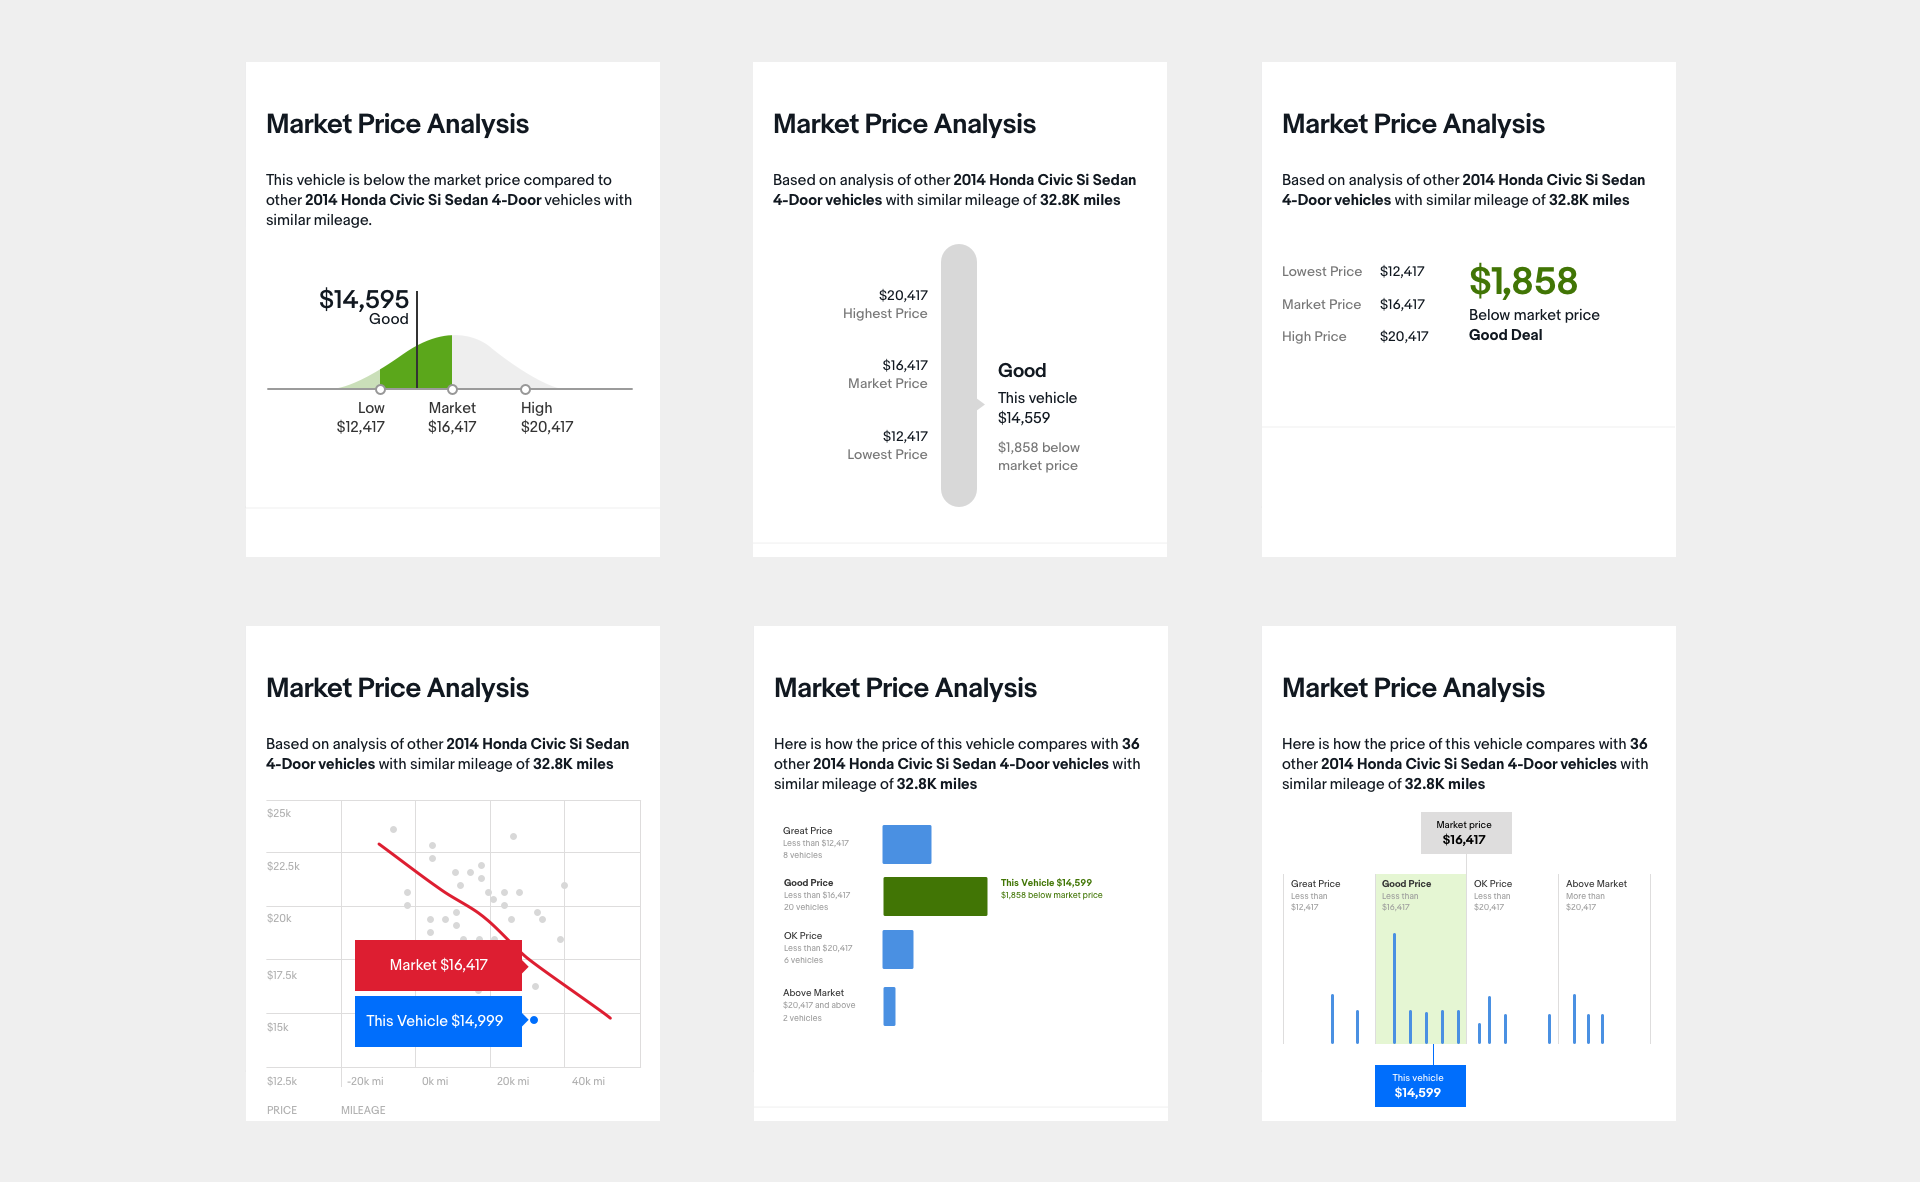Screen dimensions: 1920x1182
Task: Click the "0k mi" label on the mileage axis
Action: click(435, 1081)
